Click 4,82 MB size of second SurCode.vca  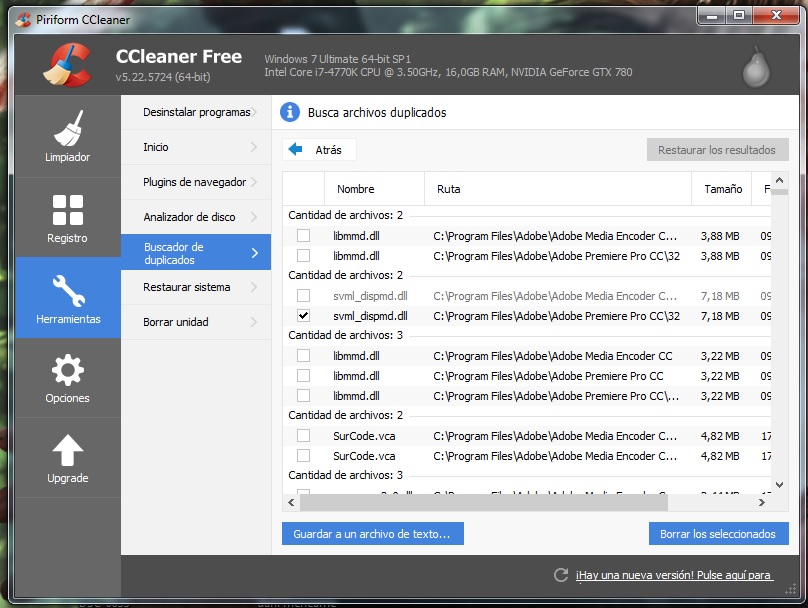coord(720,456)
